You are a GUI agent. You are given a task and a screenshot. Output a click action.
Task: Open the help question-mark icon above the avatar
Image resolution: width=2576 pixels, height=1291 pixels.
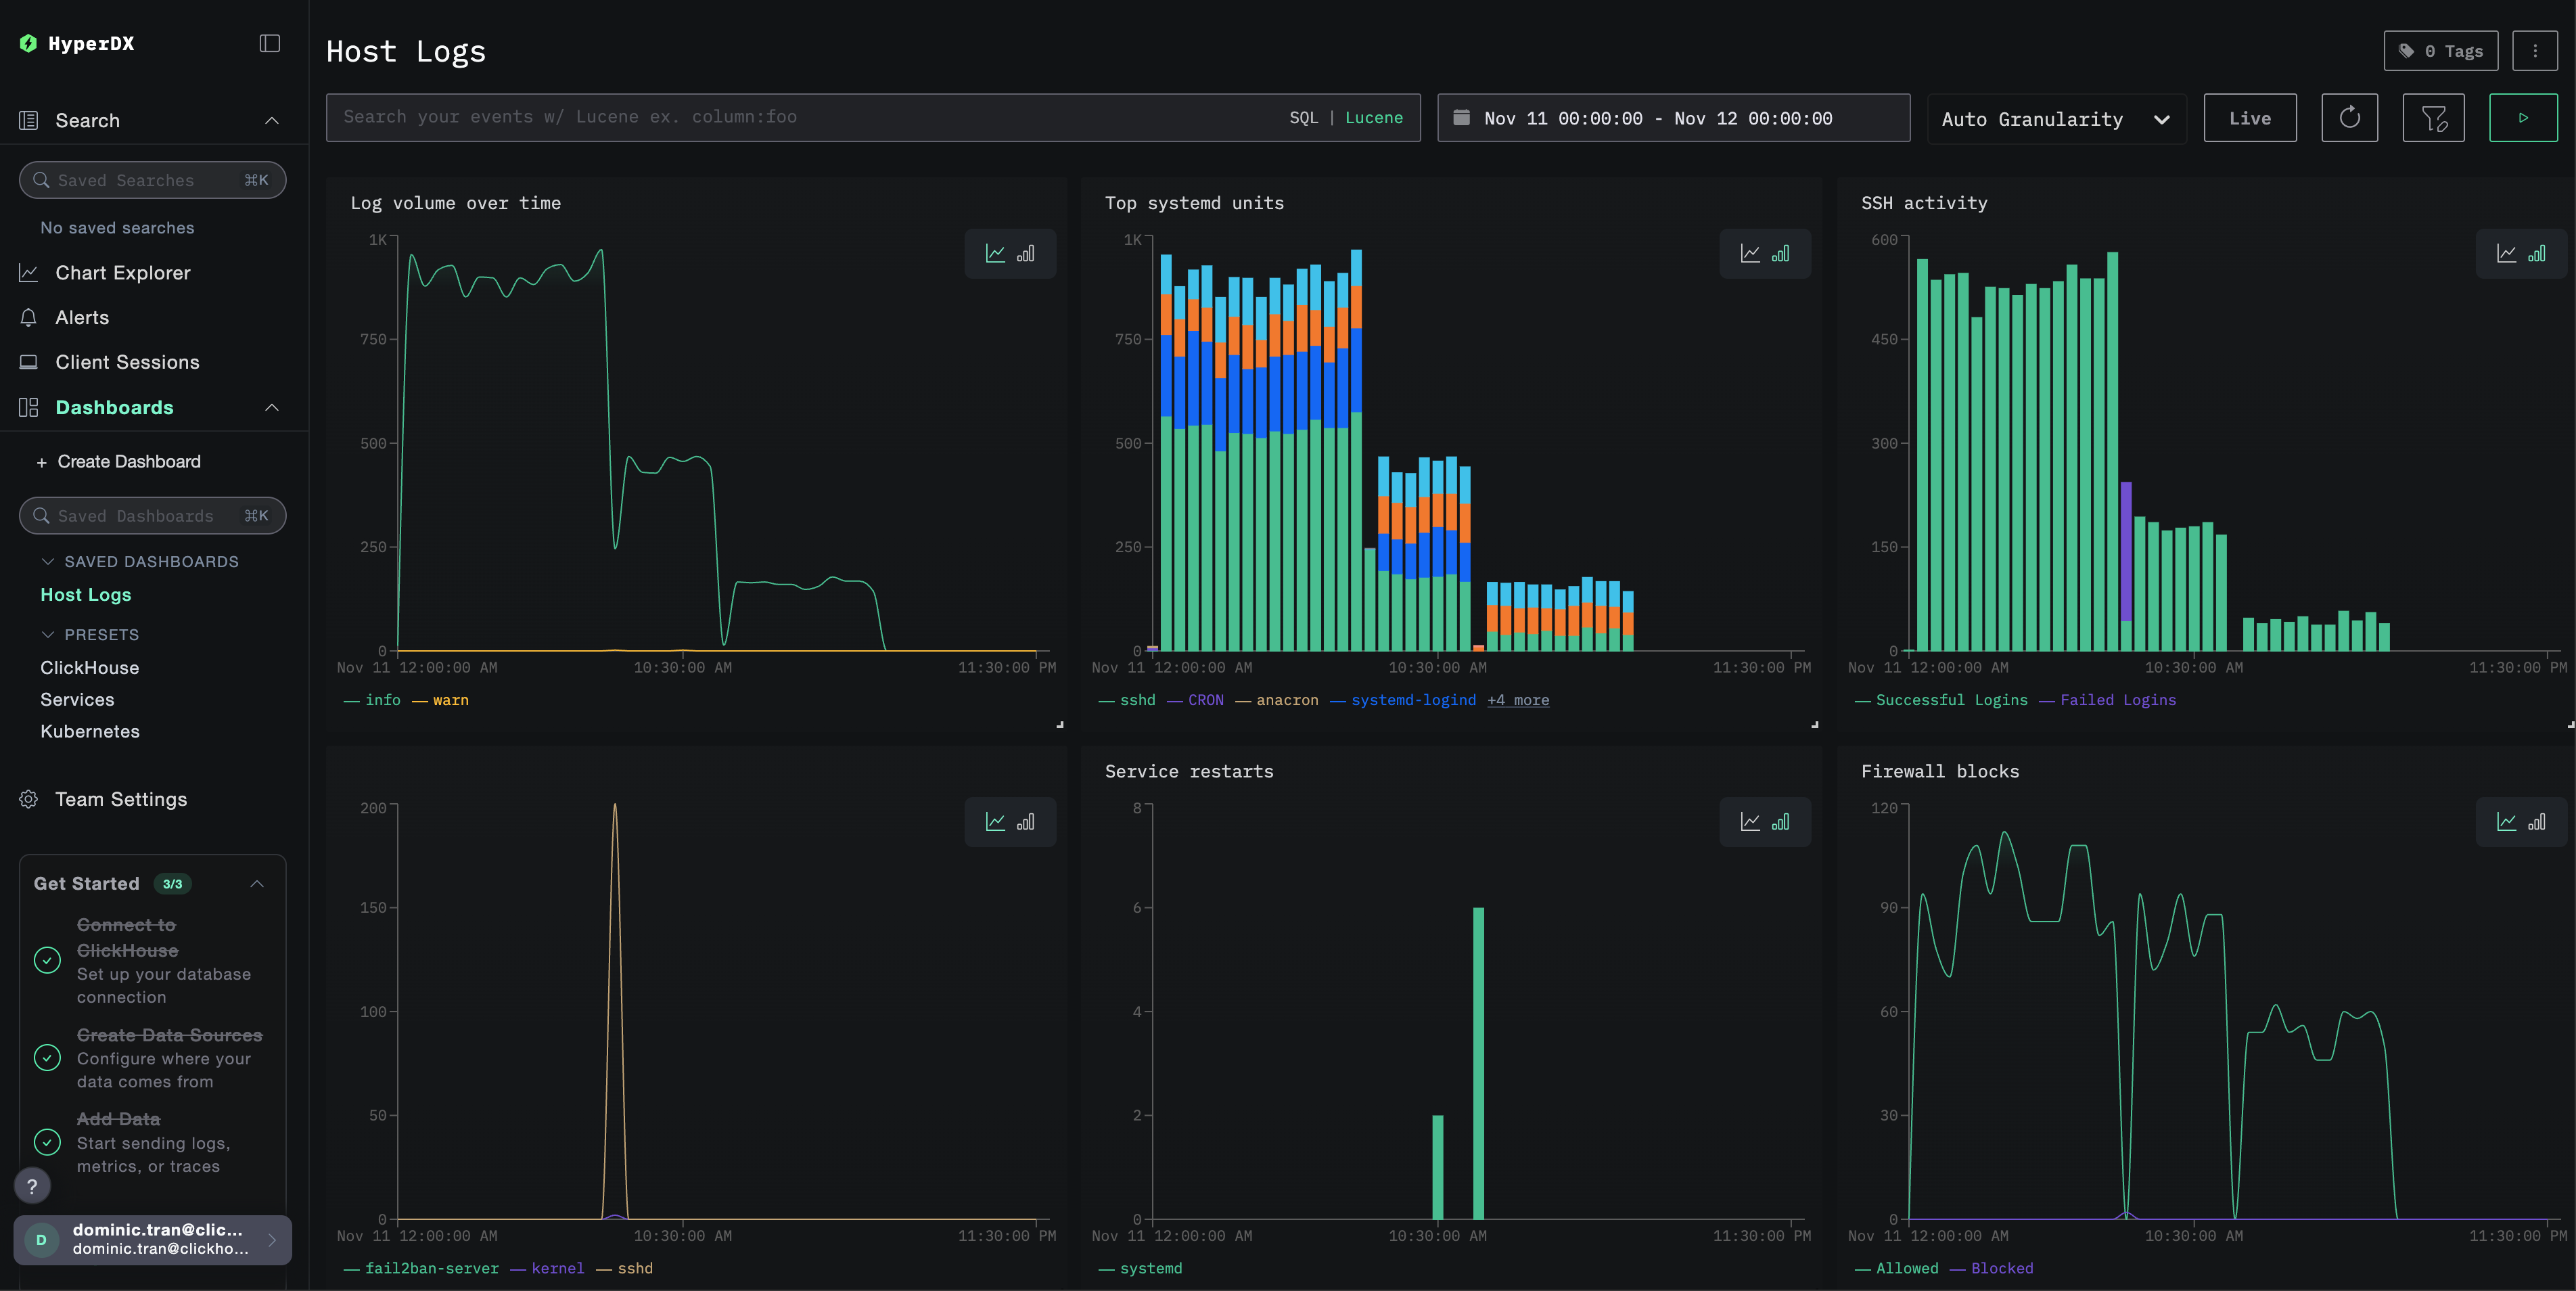click(x=32, y=1186)
